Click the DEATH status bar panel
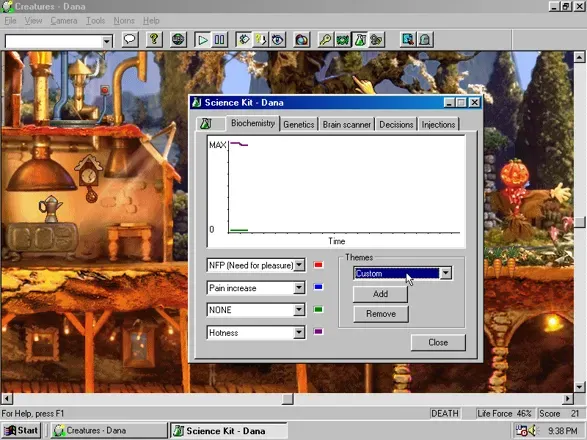Image resolution: width=587 pixels, height=440 pixels. pos(445,413)
